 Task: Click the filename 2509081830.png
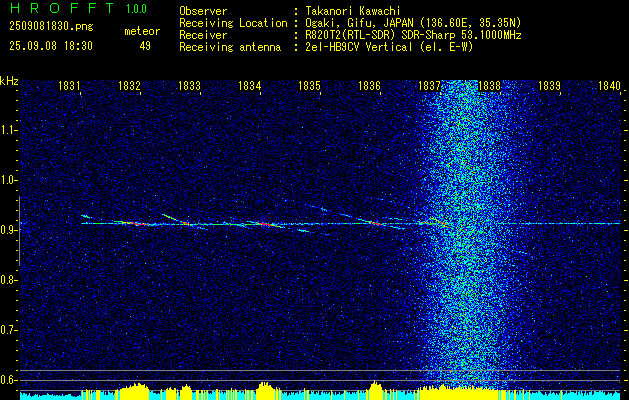pyautogui.click(x=51, y=27)
